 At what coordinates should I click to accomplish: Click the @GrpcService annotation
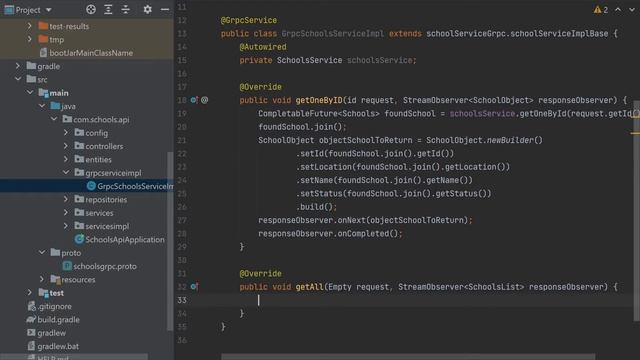[x=249, y=20]
